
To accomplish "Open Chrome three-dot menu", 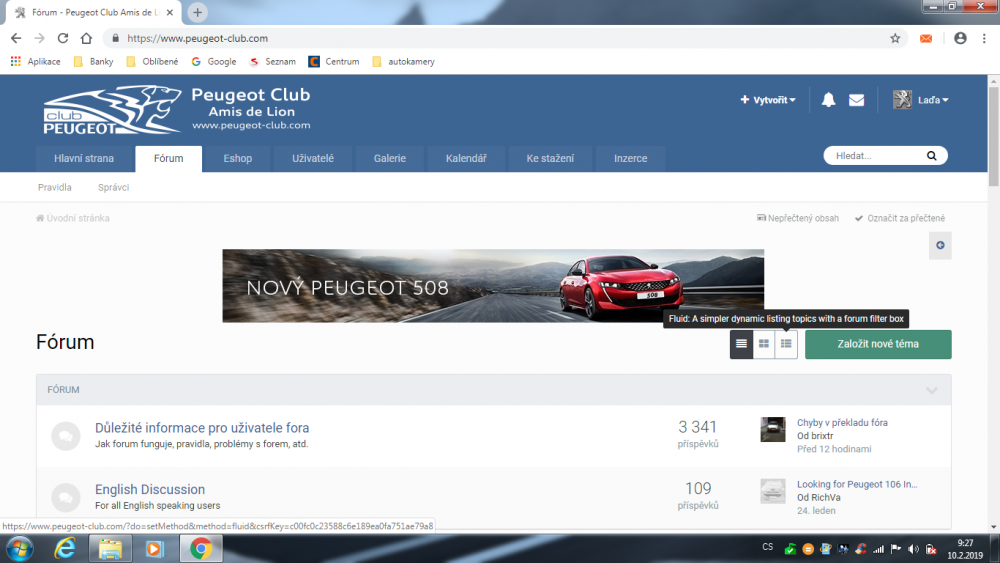I will tap(984, 38).
